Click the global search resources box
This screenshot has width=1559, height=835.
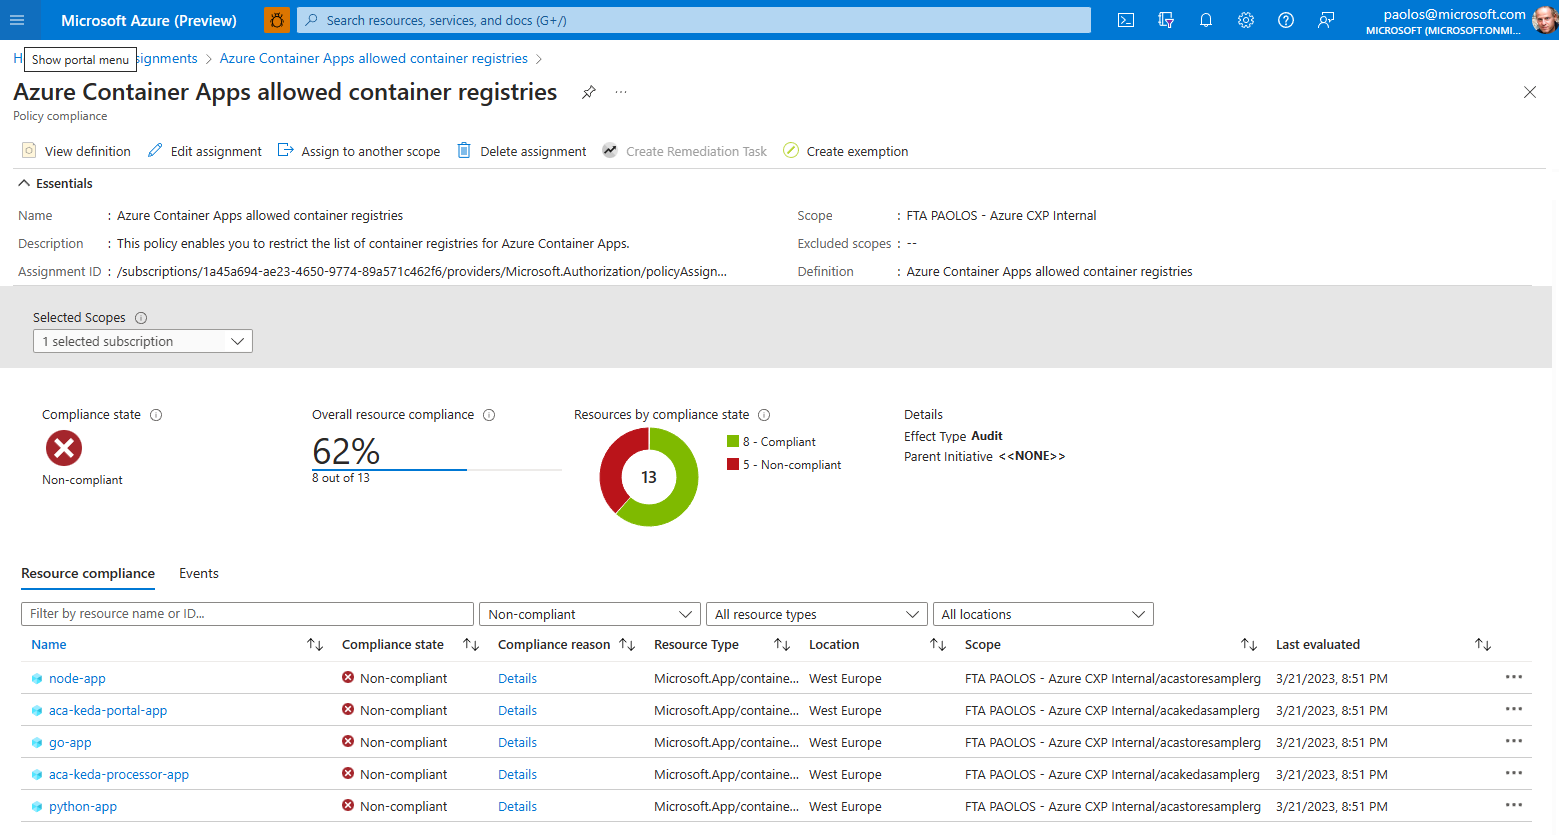pyautogui.click(x=694, y=20)
